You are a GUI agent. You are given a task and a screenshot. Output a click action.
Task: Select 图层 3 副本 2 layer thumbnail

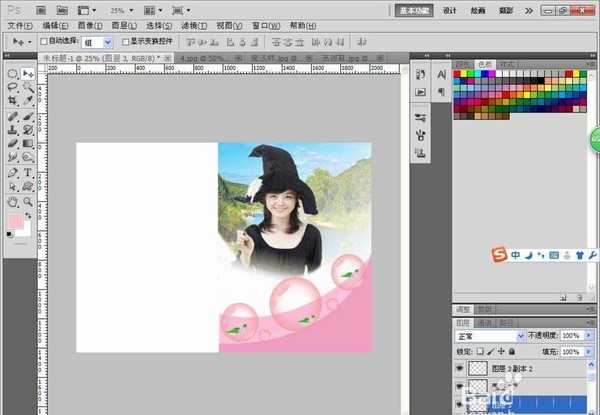coord(478,368)
